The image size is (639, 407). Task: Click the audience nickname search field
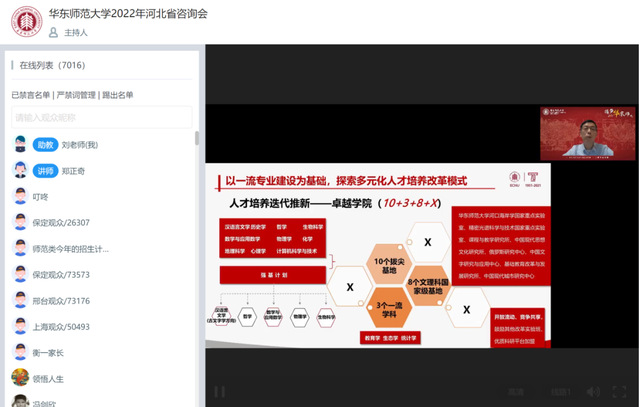100,117
